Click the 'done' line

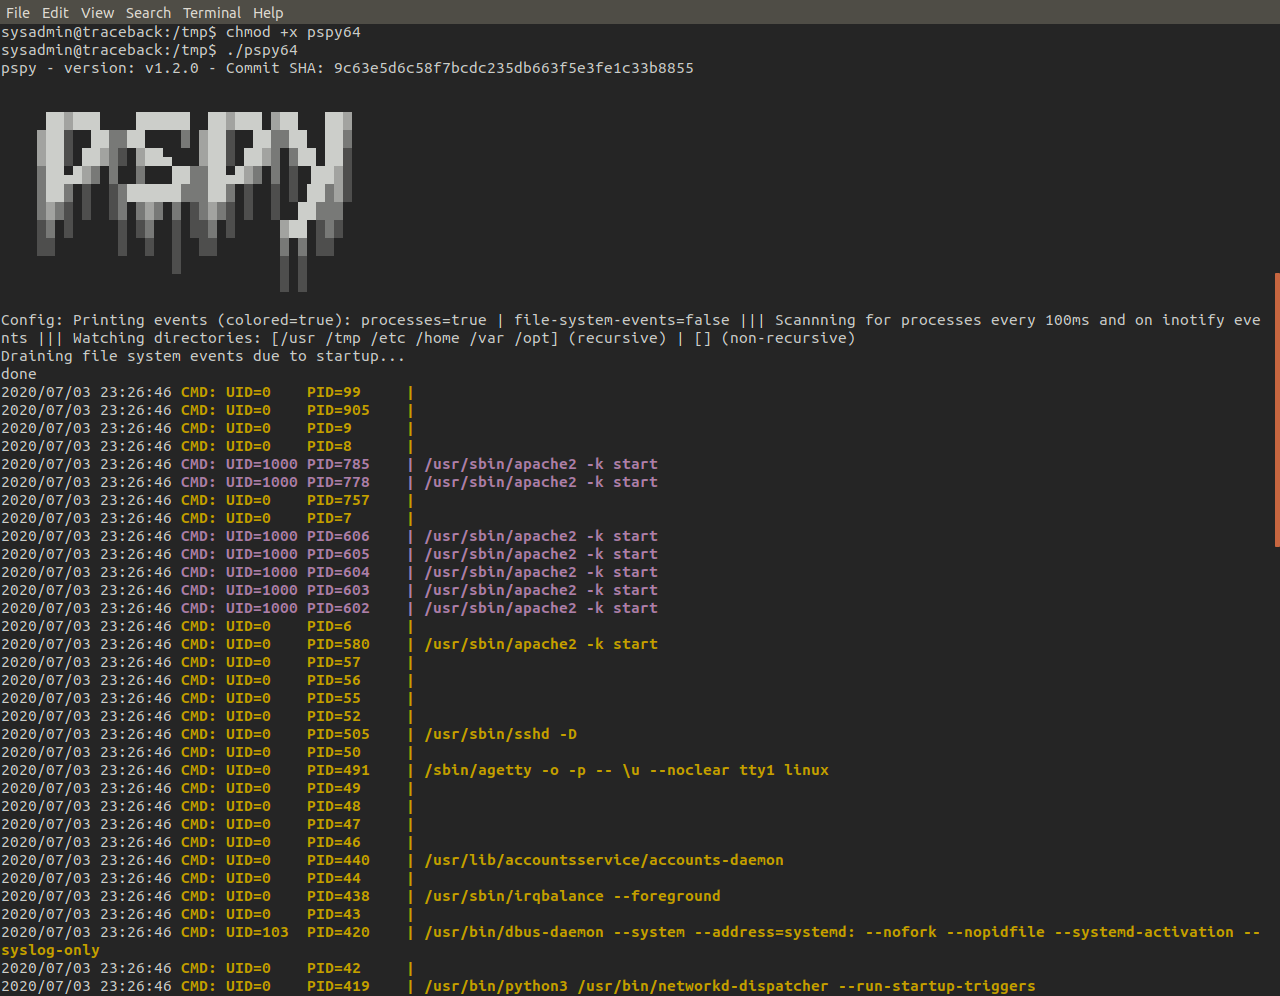[x=19, y=374]
